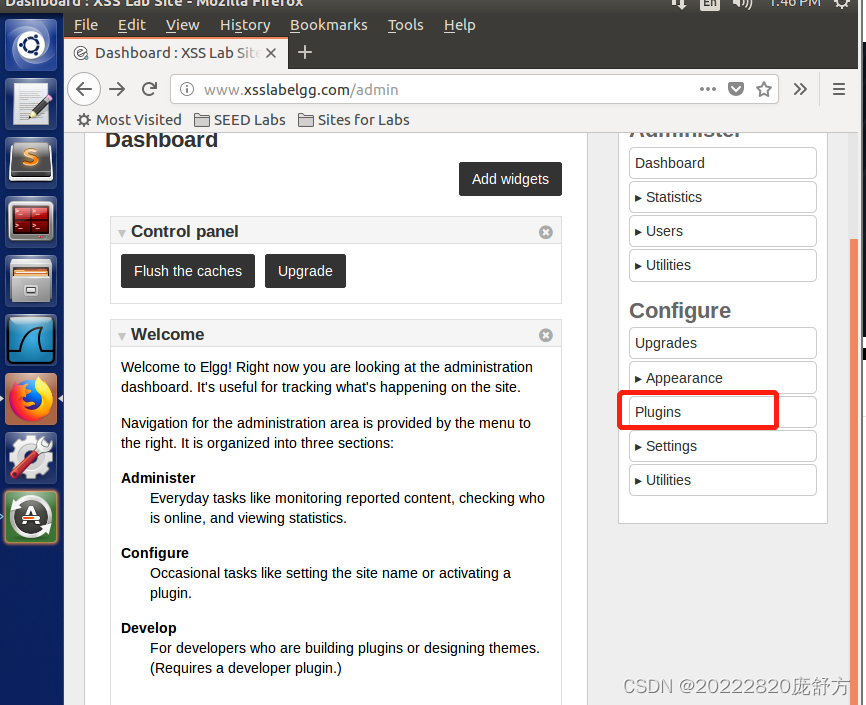Launch the text editor from dock
Viewport: 866px width, 705px height.
tap(31, 103)
